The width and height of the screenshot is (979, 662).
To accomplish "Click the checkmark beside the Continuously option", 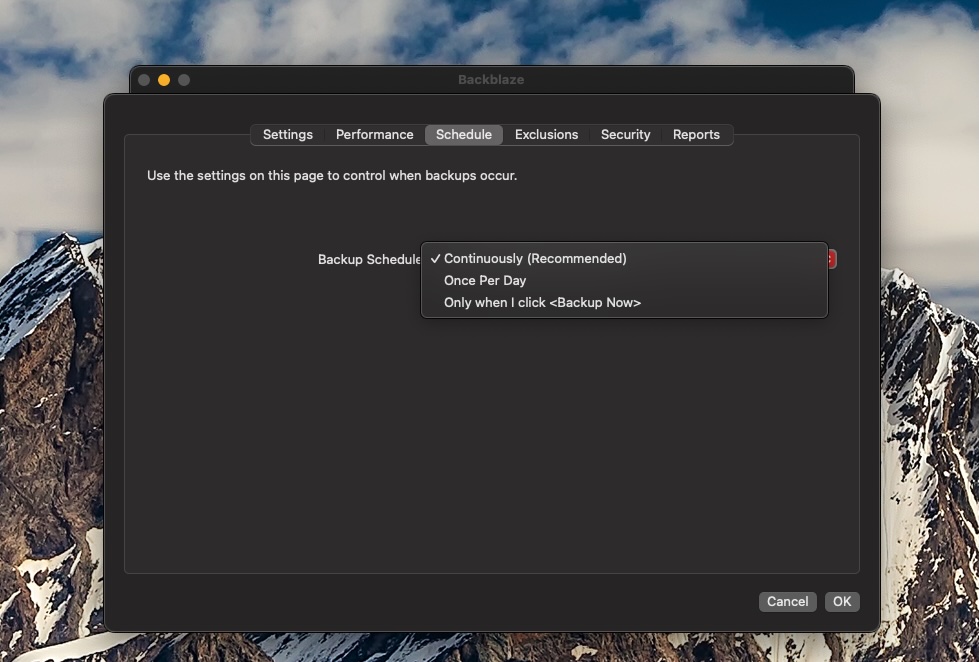I will coord(434,258).
